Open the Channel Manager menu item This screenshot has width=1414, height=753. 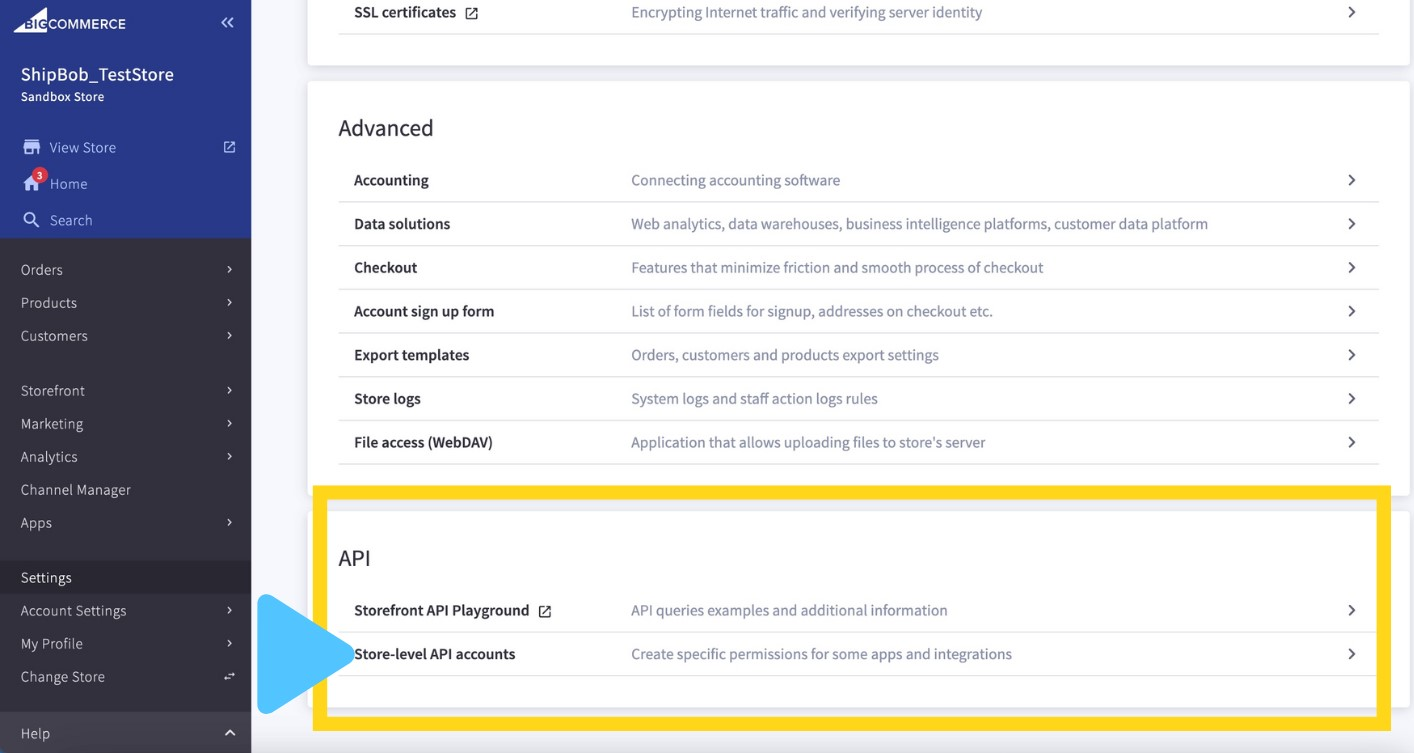75,489
